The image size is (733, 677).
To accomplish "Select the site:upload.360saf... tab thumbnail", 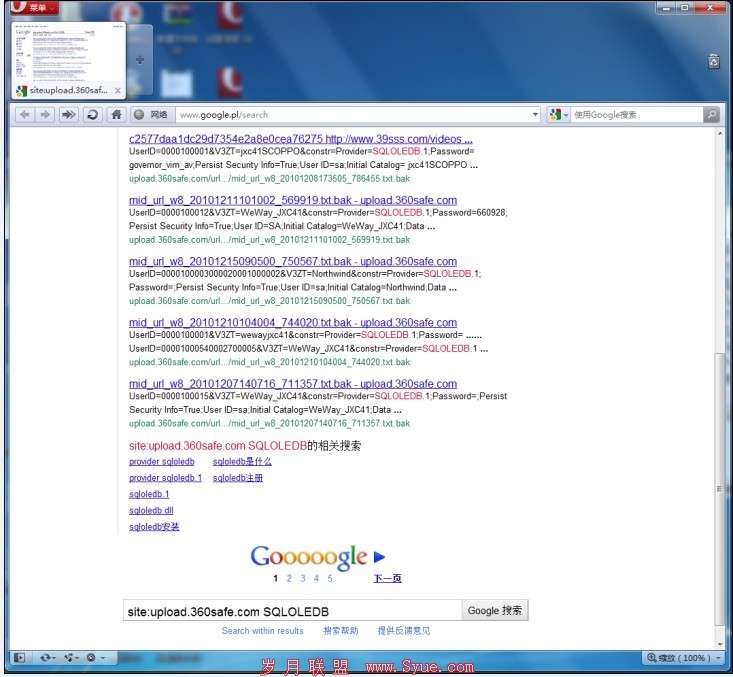I will click(69, 60).
